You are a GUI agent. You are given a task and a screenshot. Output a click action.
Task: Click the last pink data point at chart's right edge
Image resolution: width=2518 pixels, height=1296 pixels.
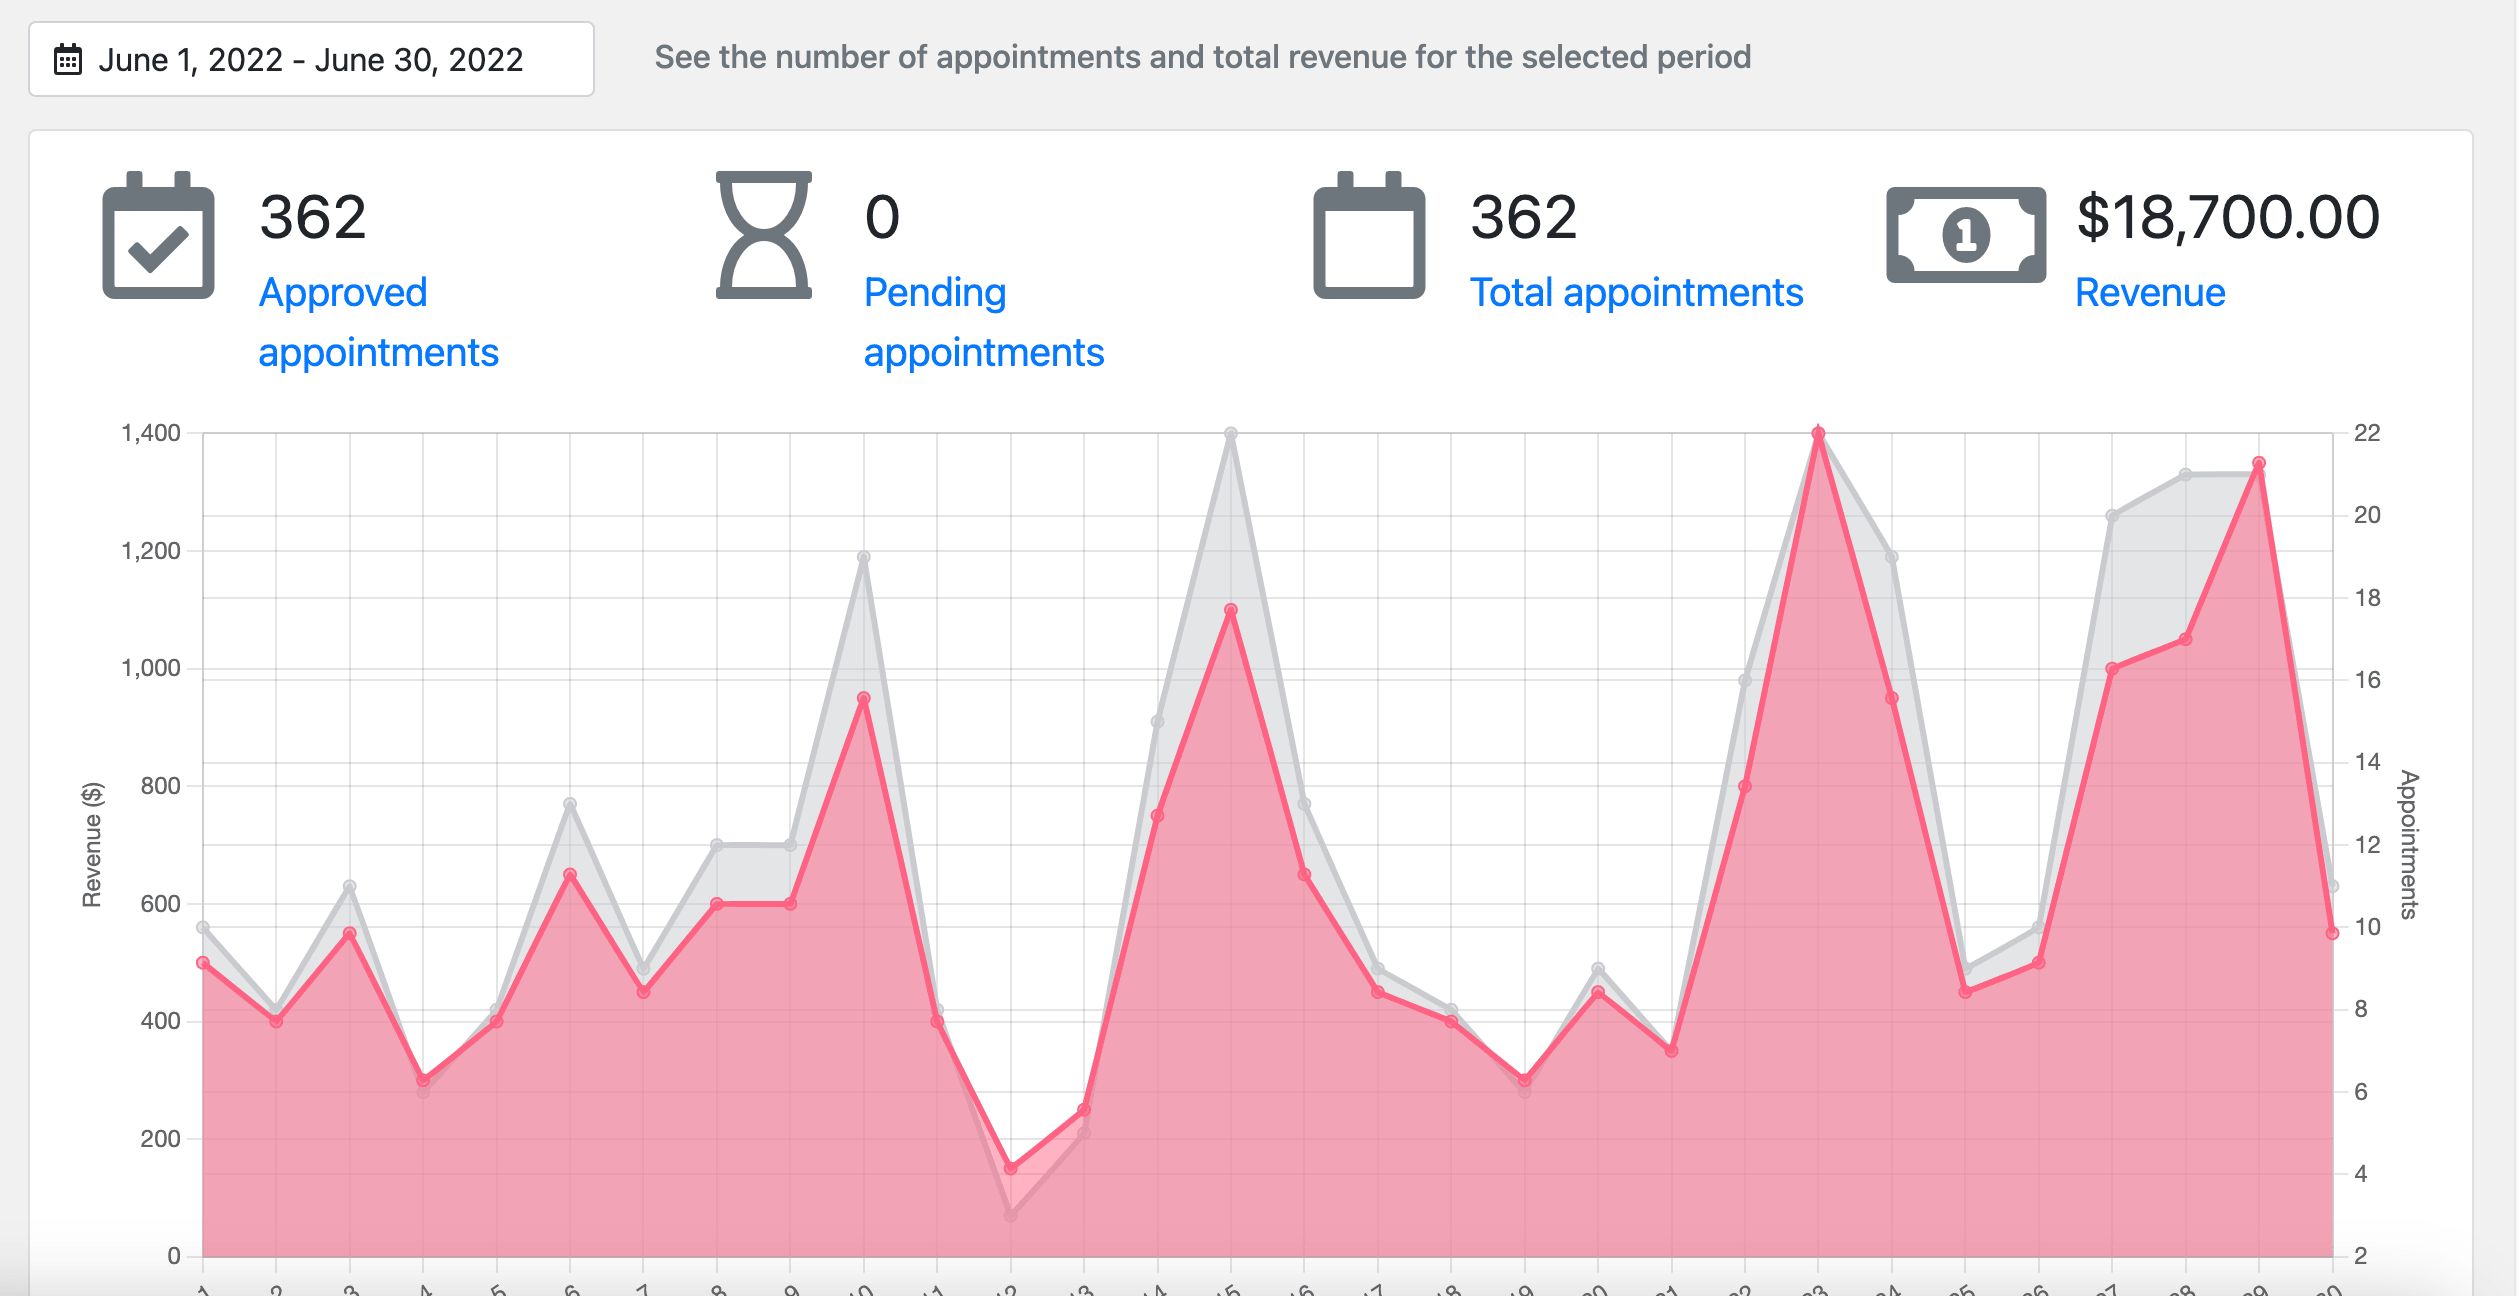[2332, 933]
